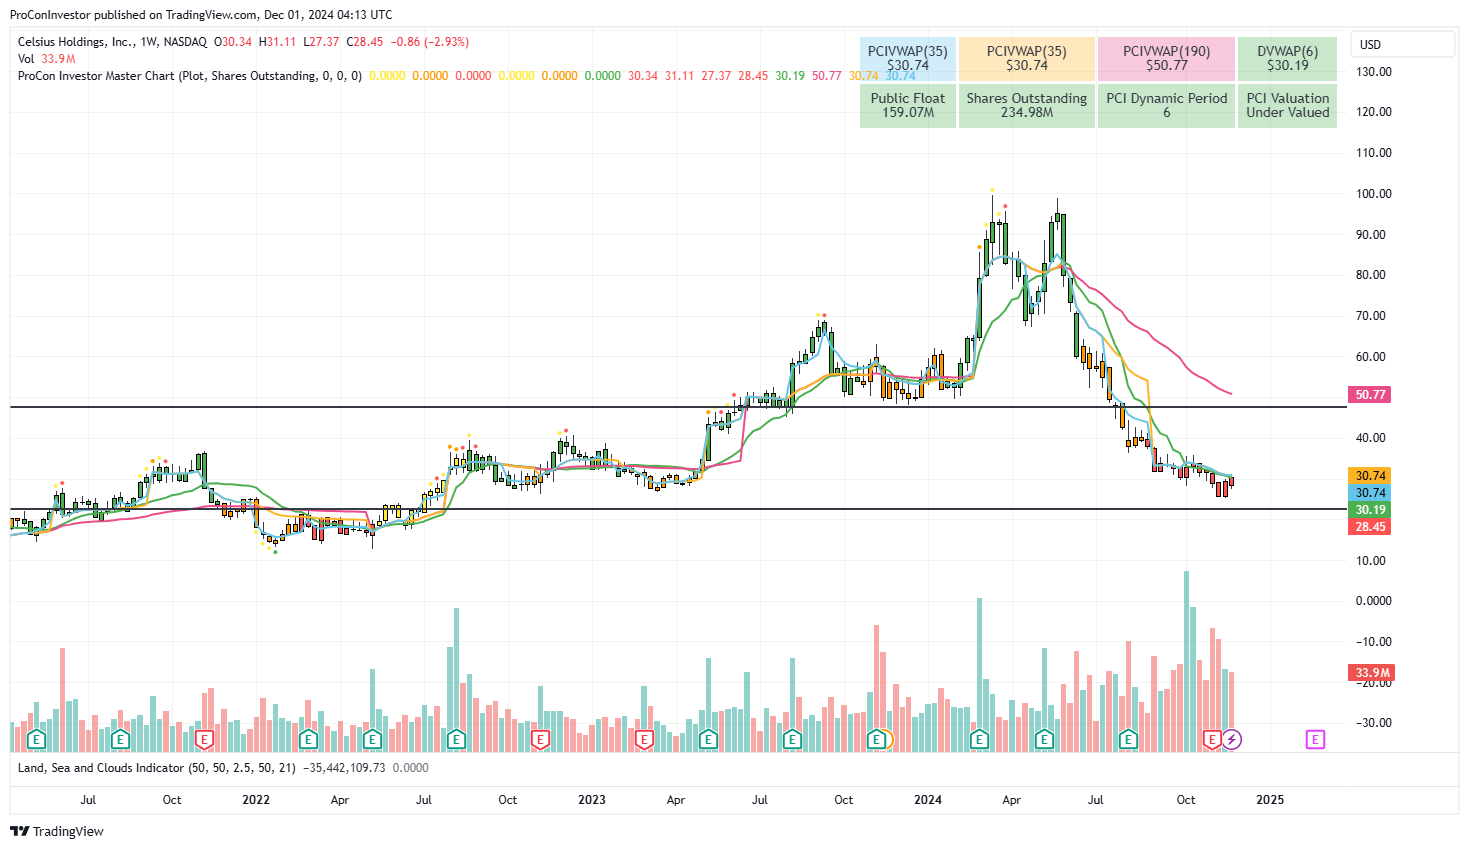The width and height of the screenshot is (1469, 849).
Task: Click the ProConInvestor published header text
Action: (201, 15)
